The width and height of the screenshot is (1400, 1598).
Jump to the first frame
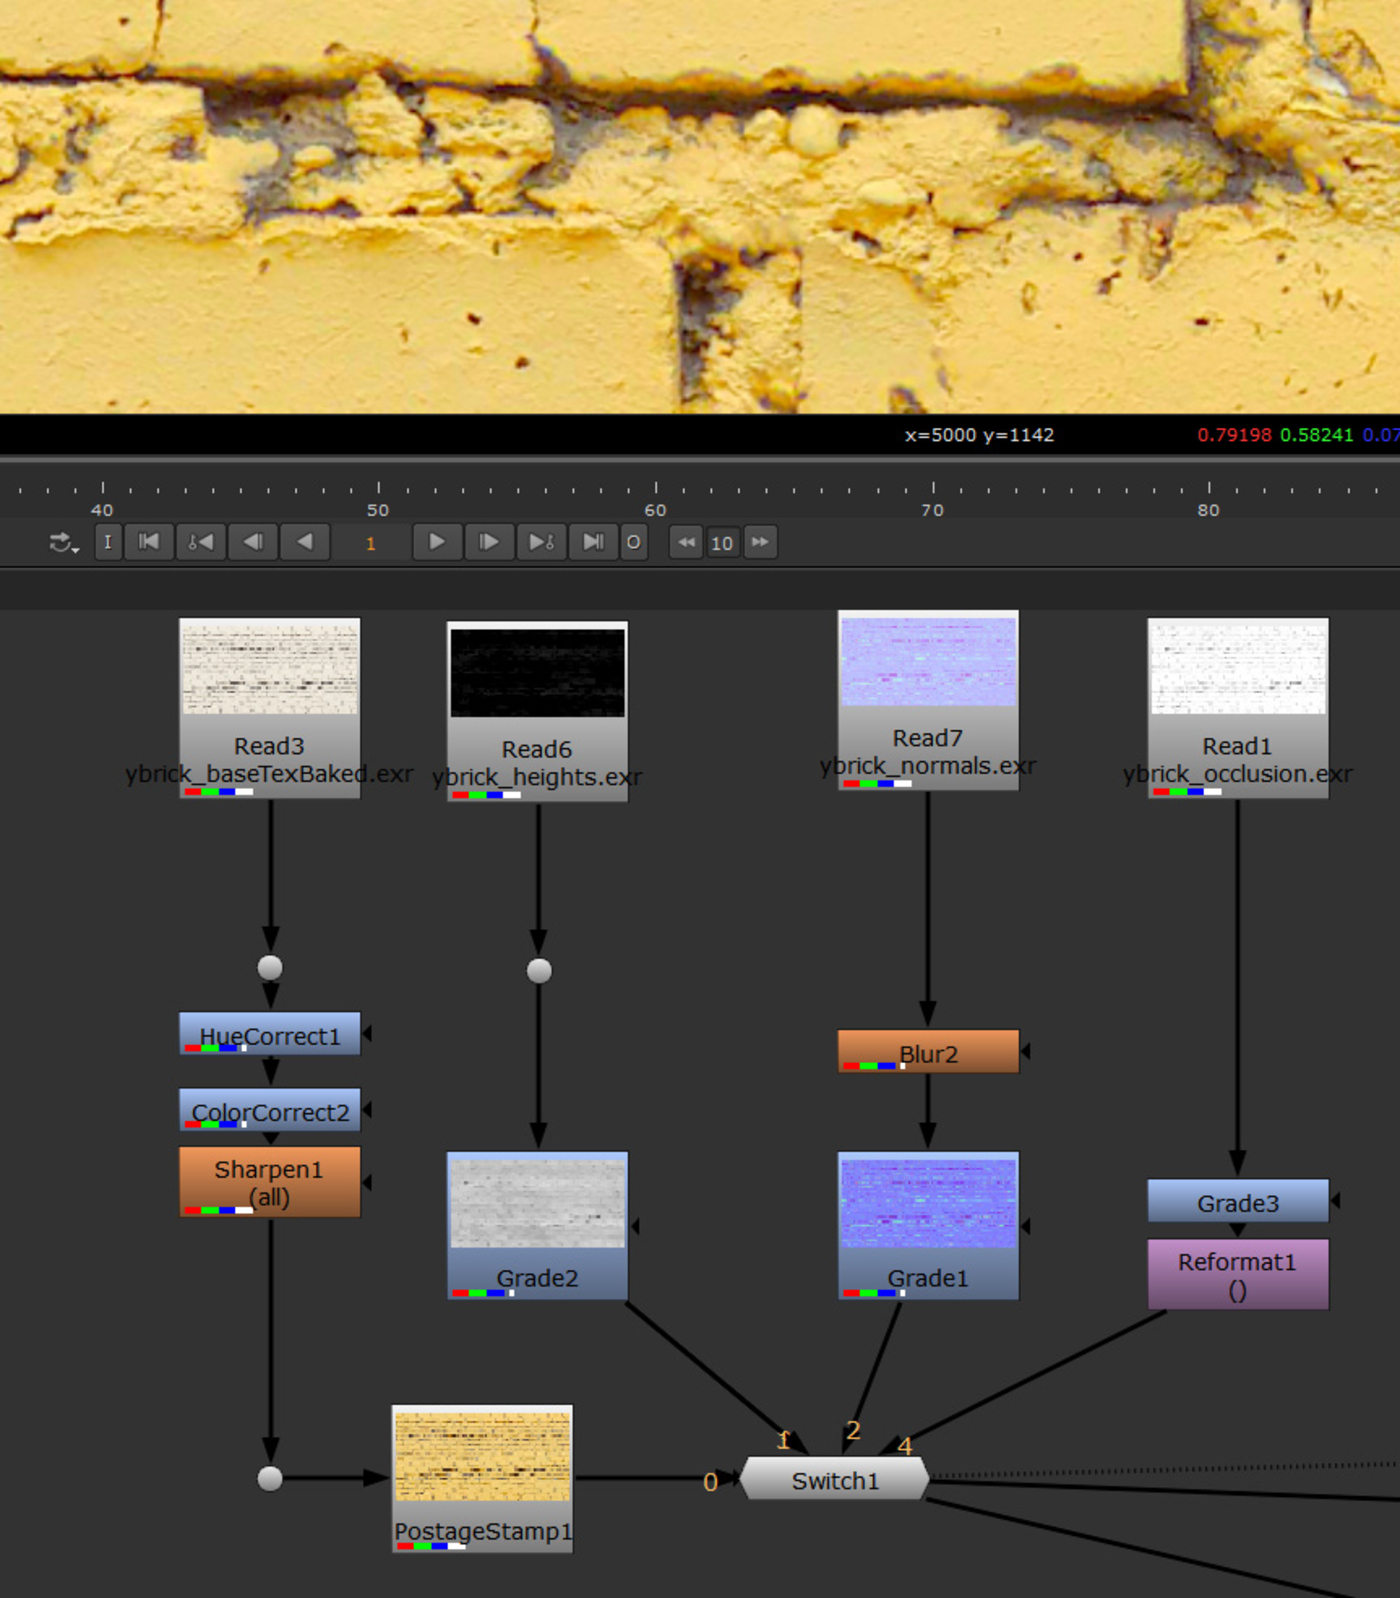149,542
